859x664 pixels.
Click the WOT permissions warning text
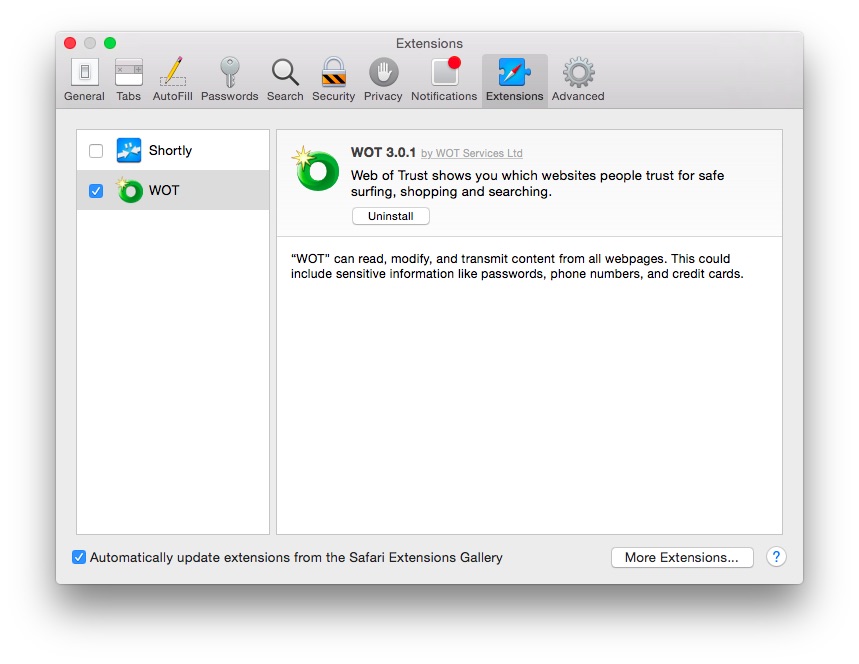pyautogui.click(x=517, y=266)
